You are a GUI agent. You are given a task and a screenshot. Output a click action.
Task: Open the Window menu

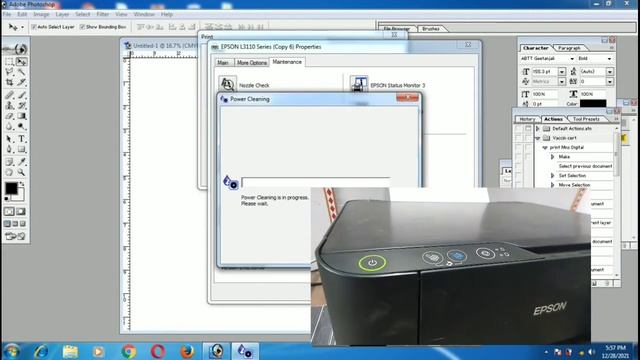pyautogui.click(x=144, y=14)
